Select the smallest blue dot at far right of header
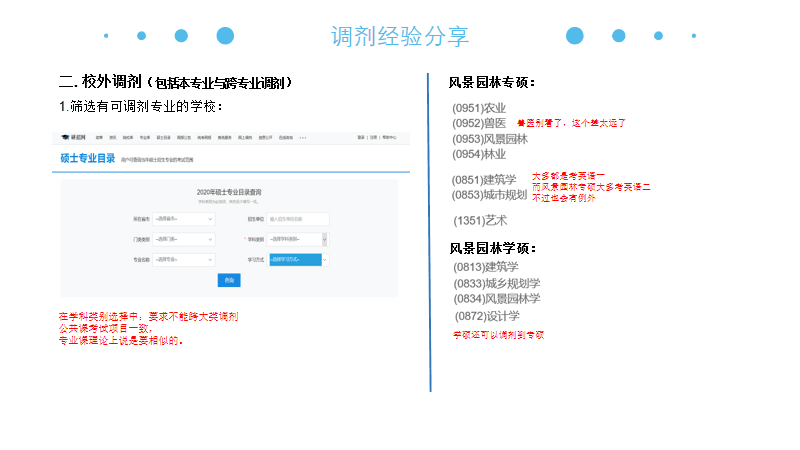The width and height of the screenshot is (800, 450). pyautogui.click(x=694, y=36)
